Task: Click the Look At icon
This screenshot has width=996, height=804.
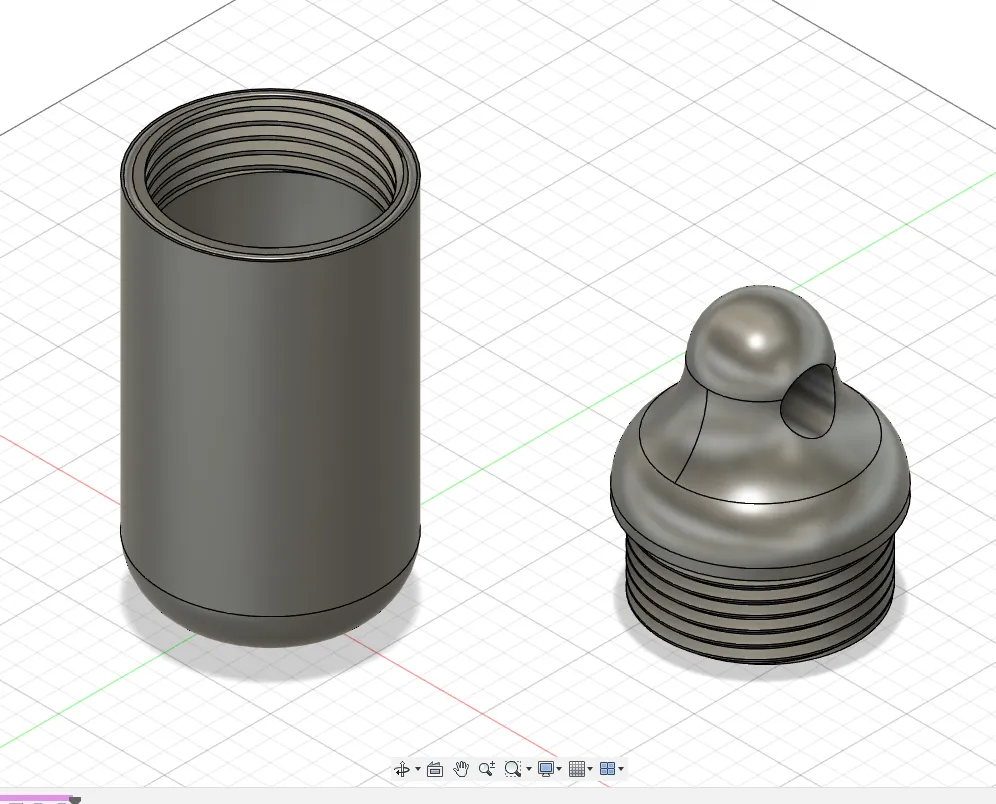Action: pyautogui.click(x=435, y=769)
